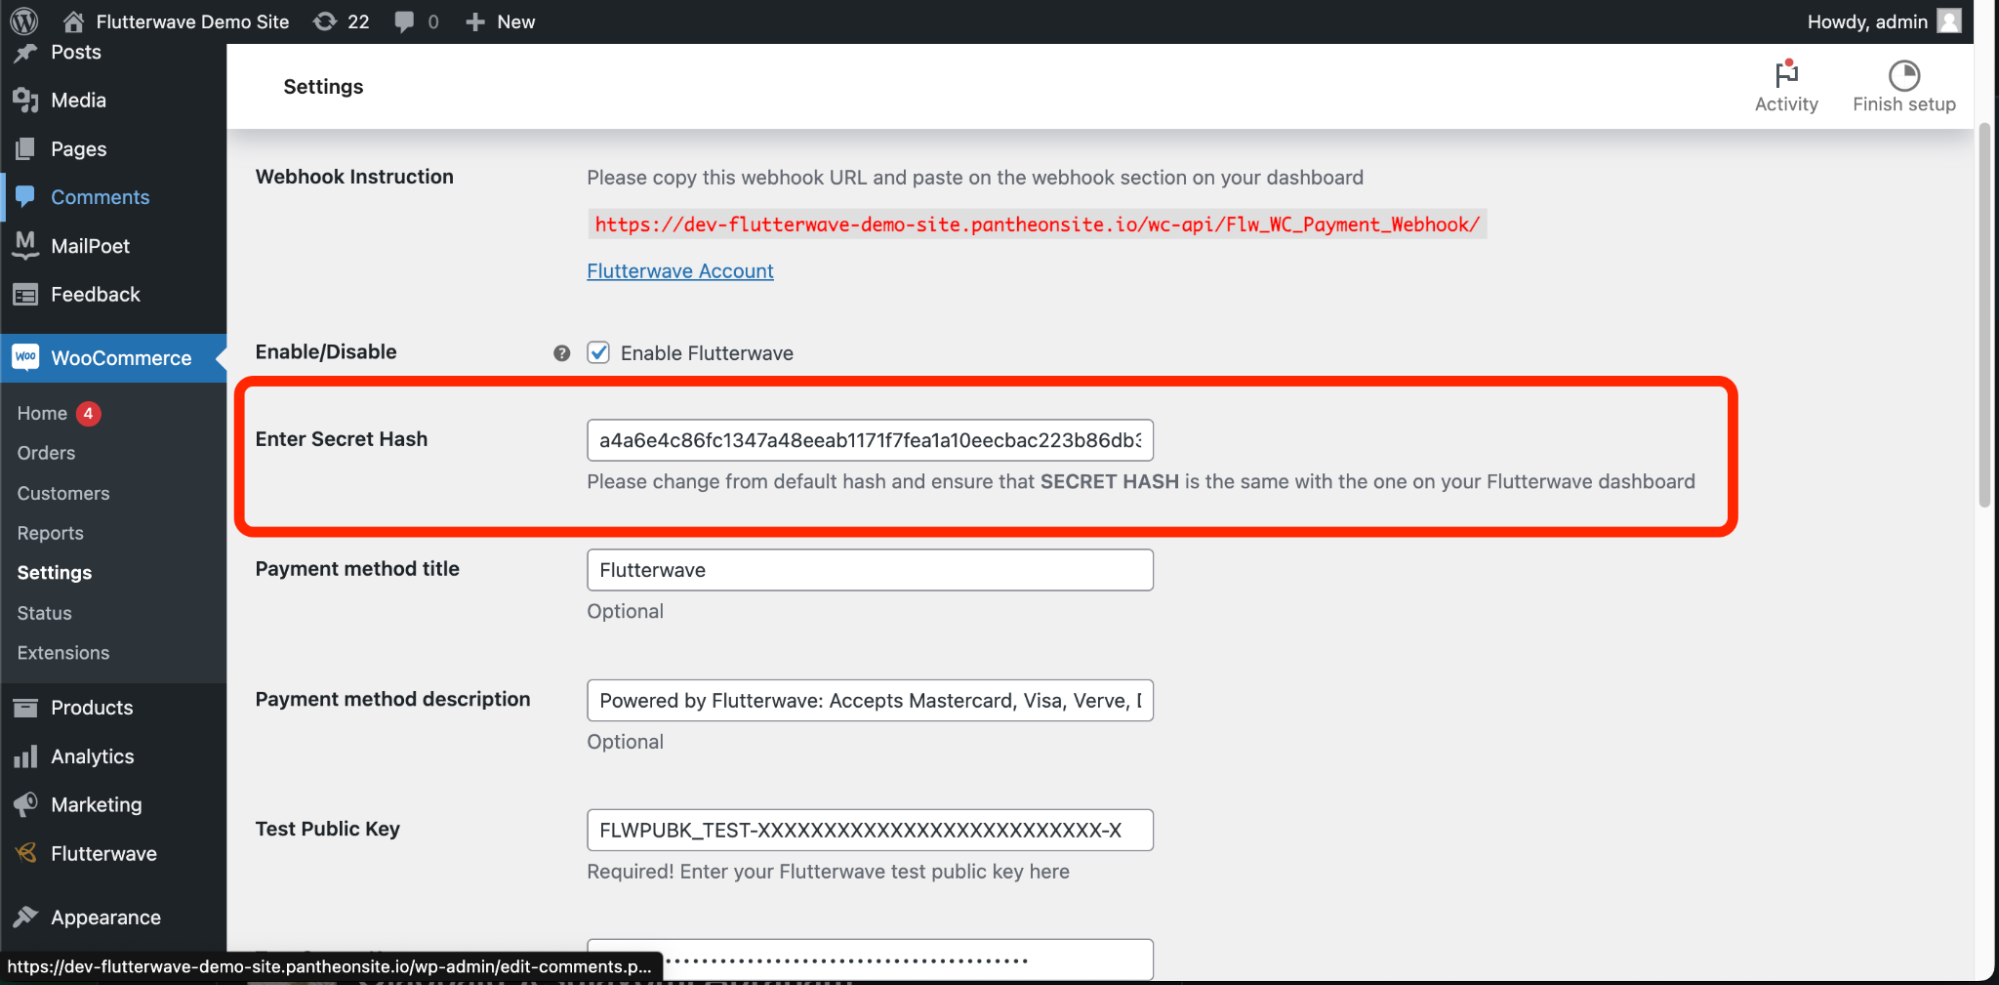This screenshot has height=985, width=1999.
Task: Open the WordPress logo menu
Action: [24, 21]
